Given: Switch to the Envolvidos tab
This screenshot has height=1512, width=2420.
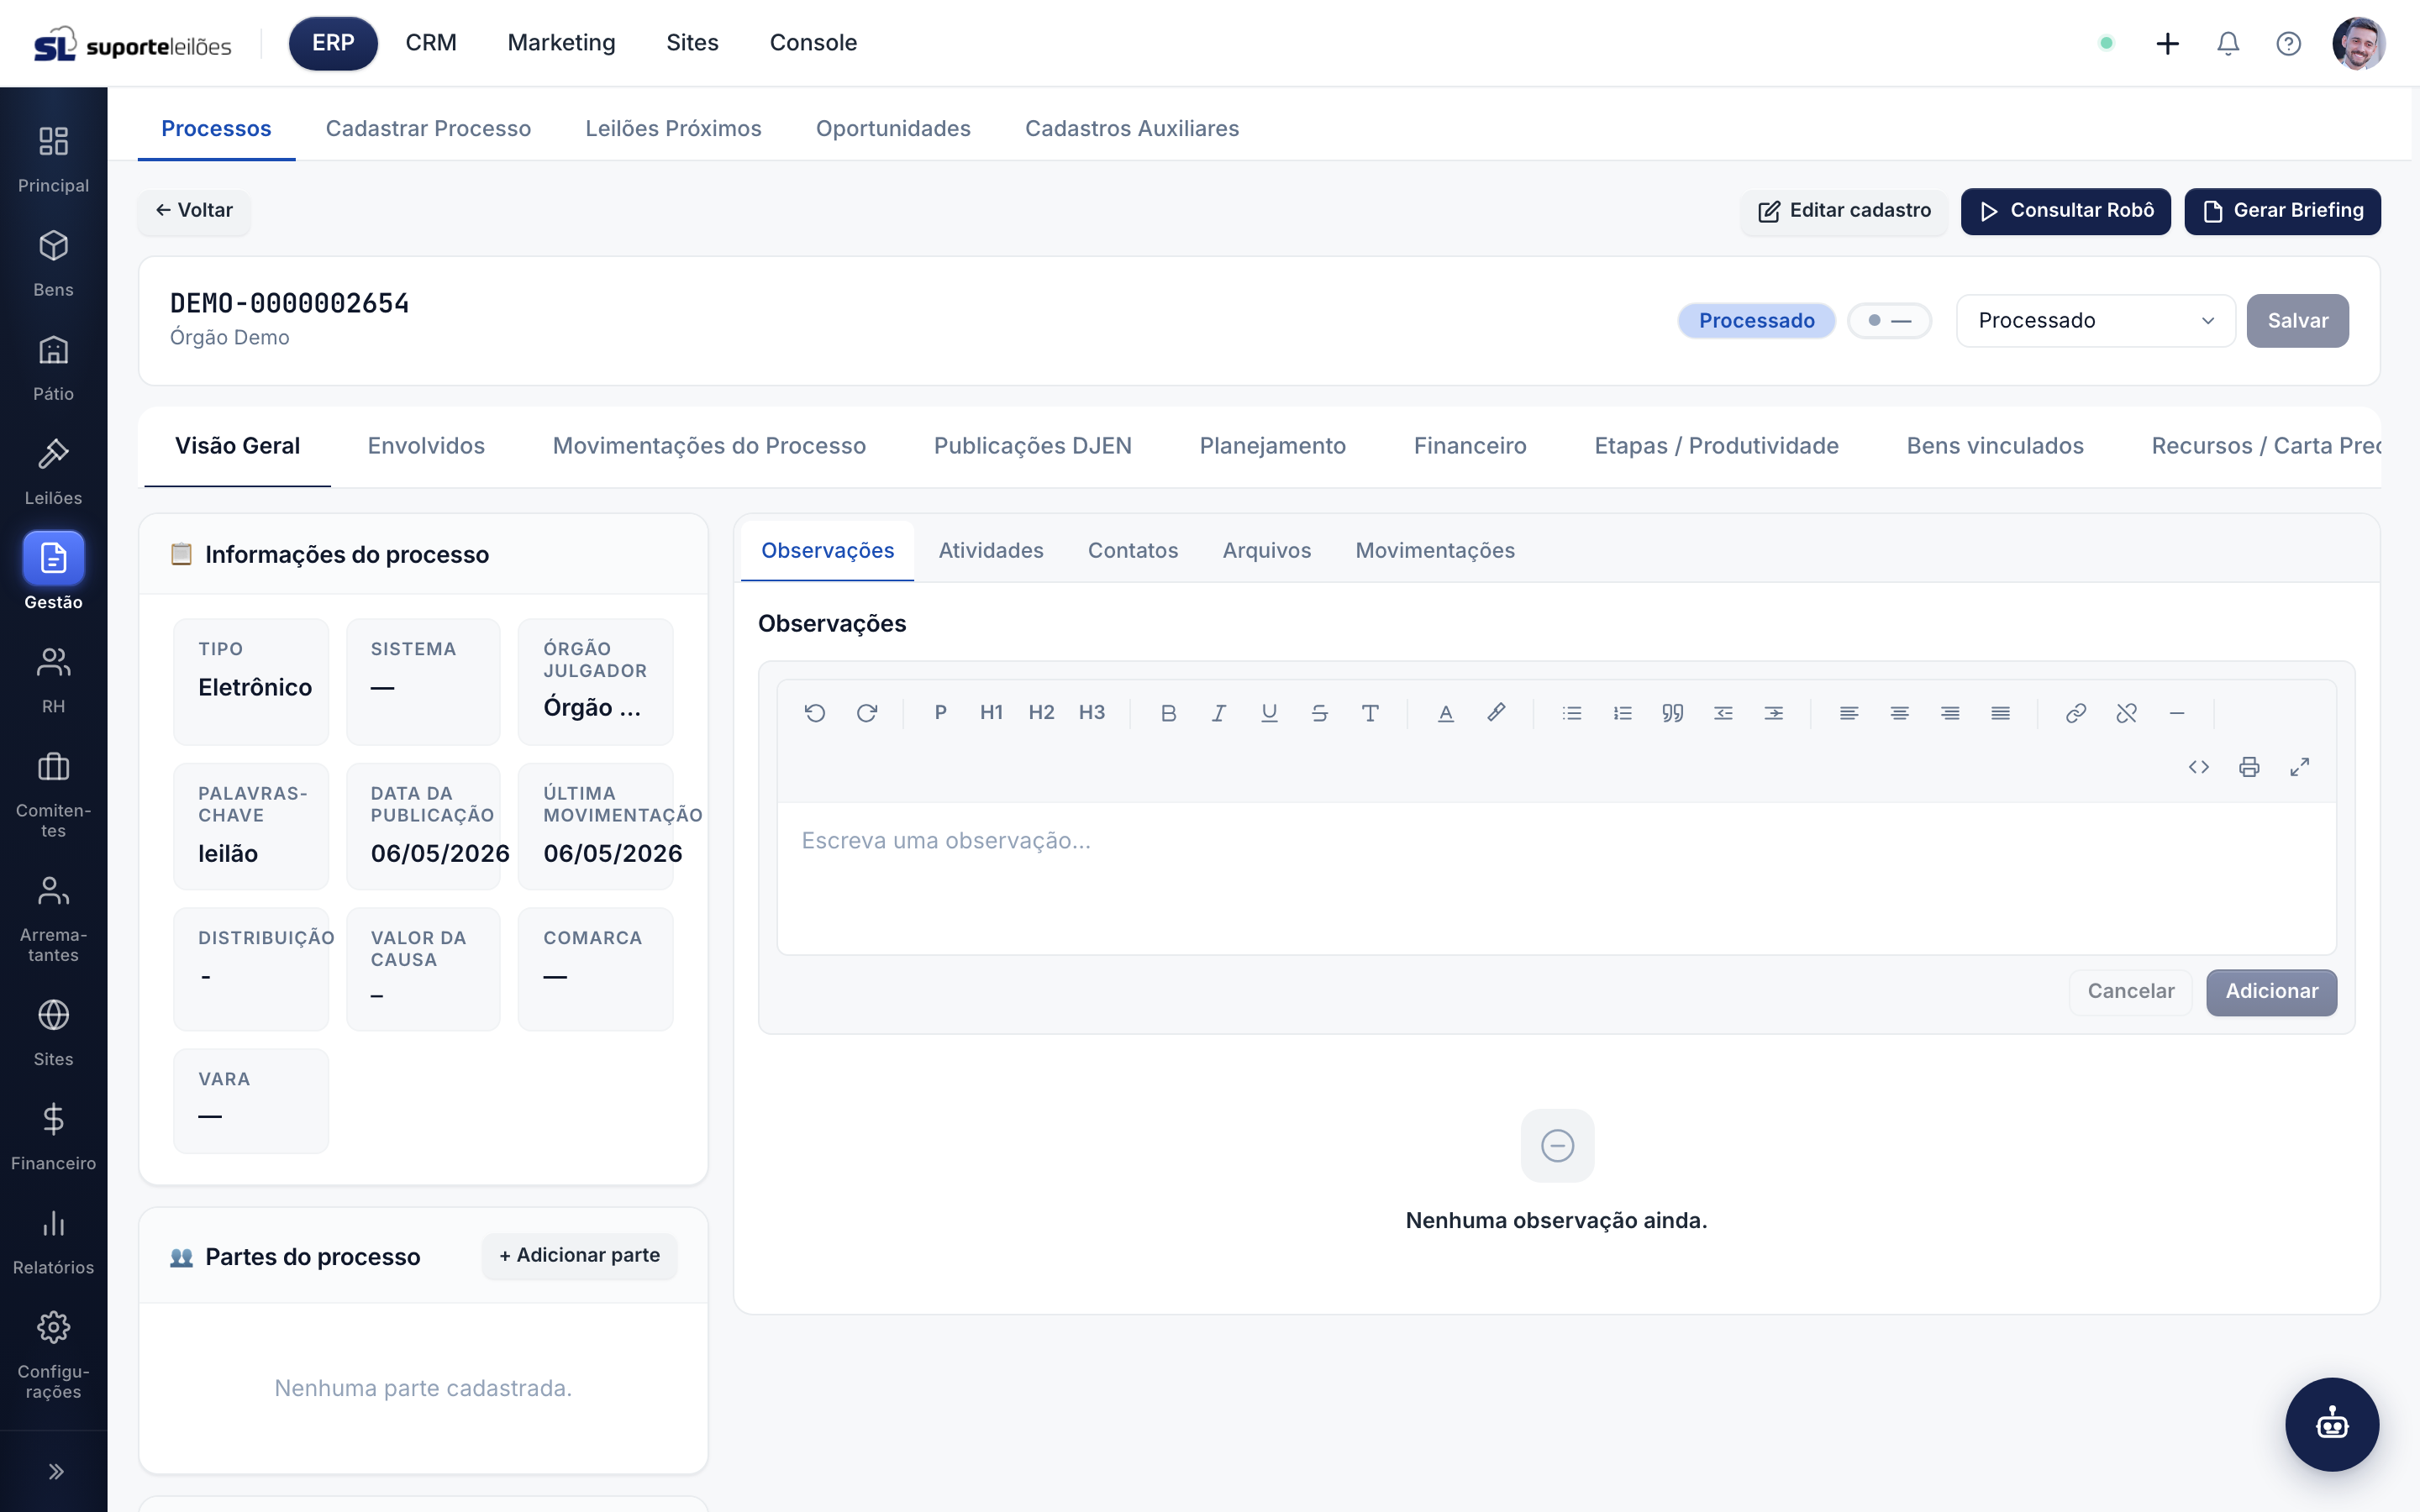Looking at the screenshot, I should [426, 446].
